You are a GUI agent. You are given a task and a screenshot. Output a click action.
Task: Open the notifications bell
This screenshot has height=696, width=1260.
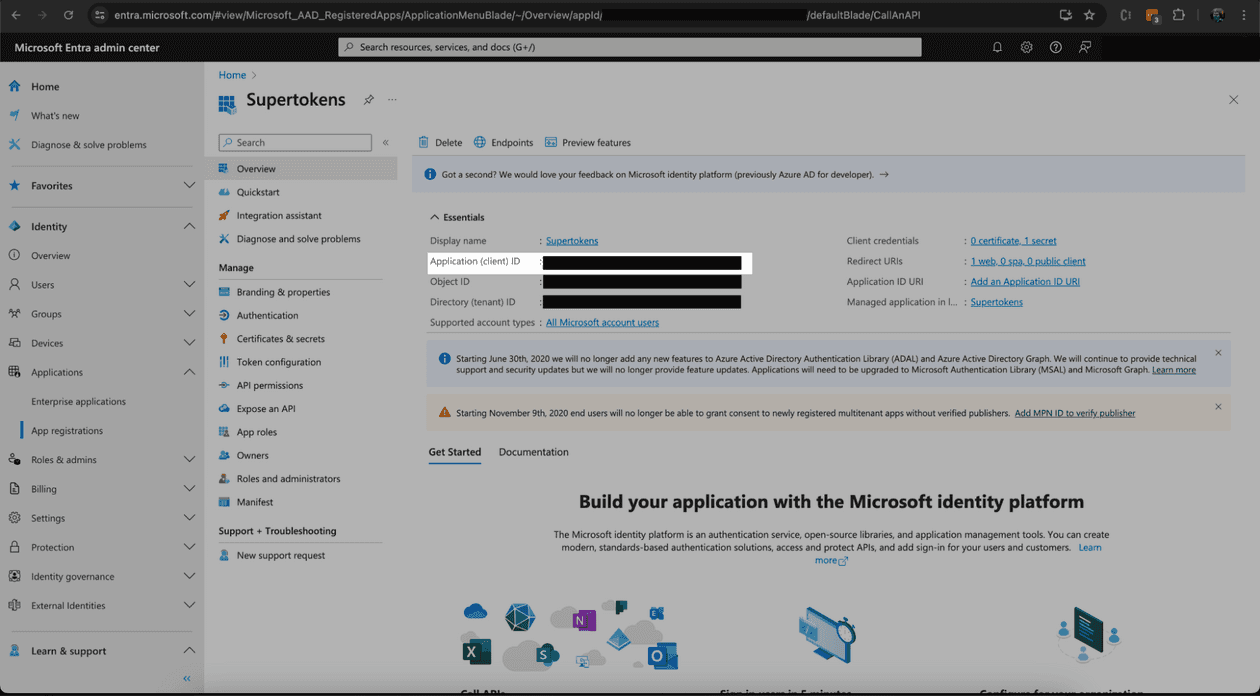pyautogui.click(x=997, y=47)
